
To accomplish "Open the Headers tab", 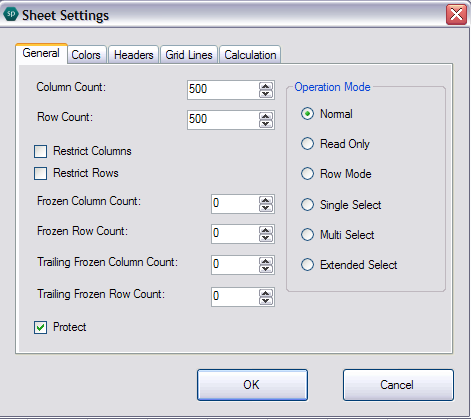I will [133, 55].
